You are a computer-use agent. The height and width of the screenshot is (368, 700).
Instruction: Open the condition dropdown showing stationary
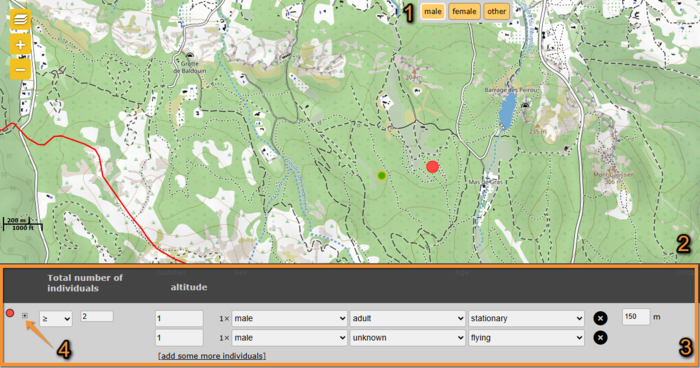point(526,318)
